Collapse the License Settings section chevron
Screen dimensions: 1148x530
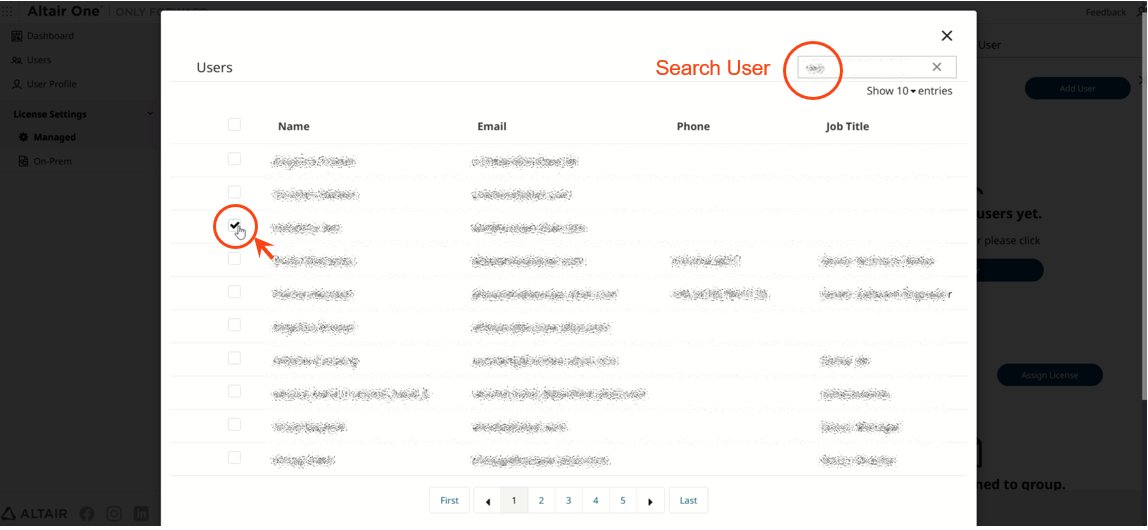pos(150,114)
